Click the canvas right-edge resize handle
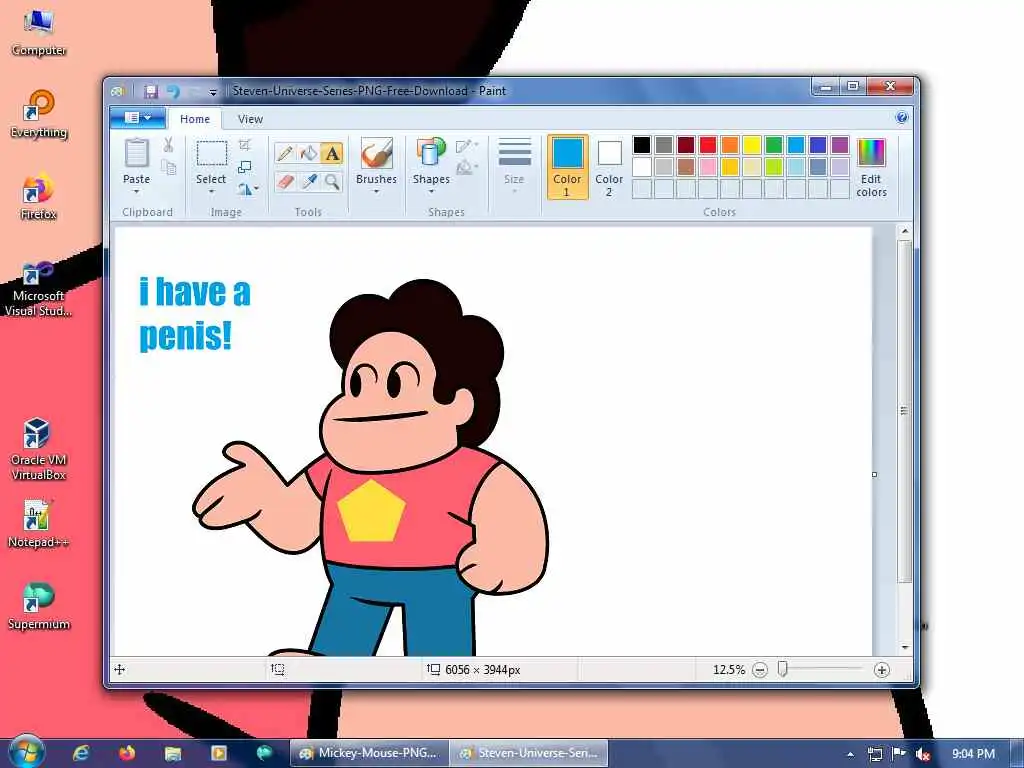 pos(874,475)
